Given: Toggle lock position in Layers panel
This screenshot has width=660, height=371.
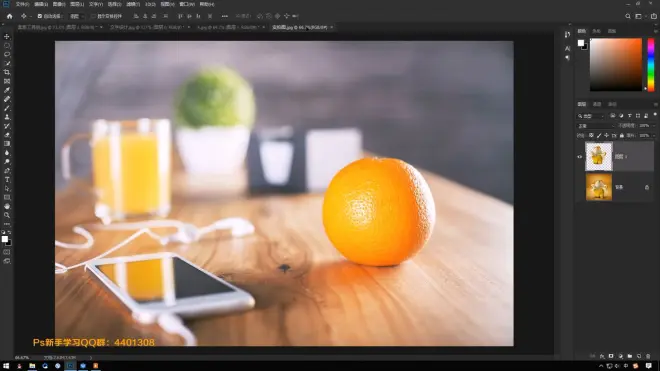Looking at the screenshot, I should (607, 136).
